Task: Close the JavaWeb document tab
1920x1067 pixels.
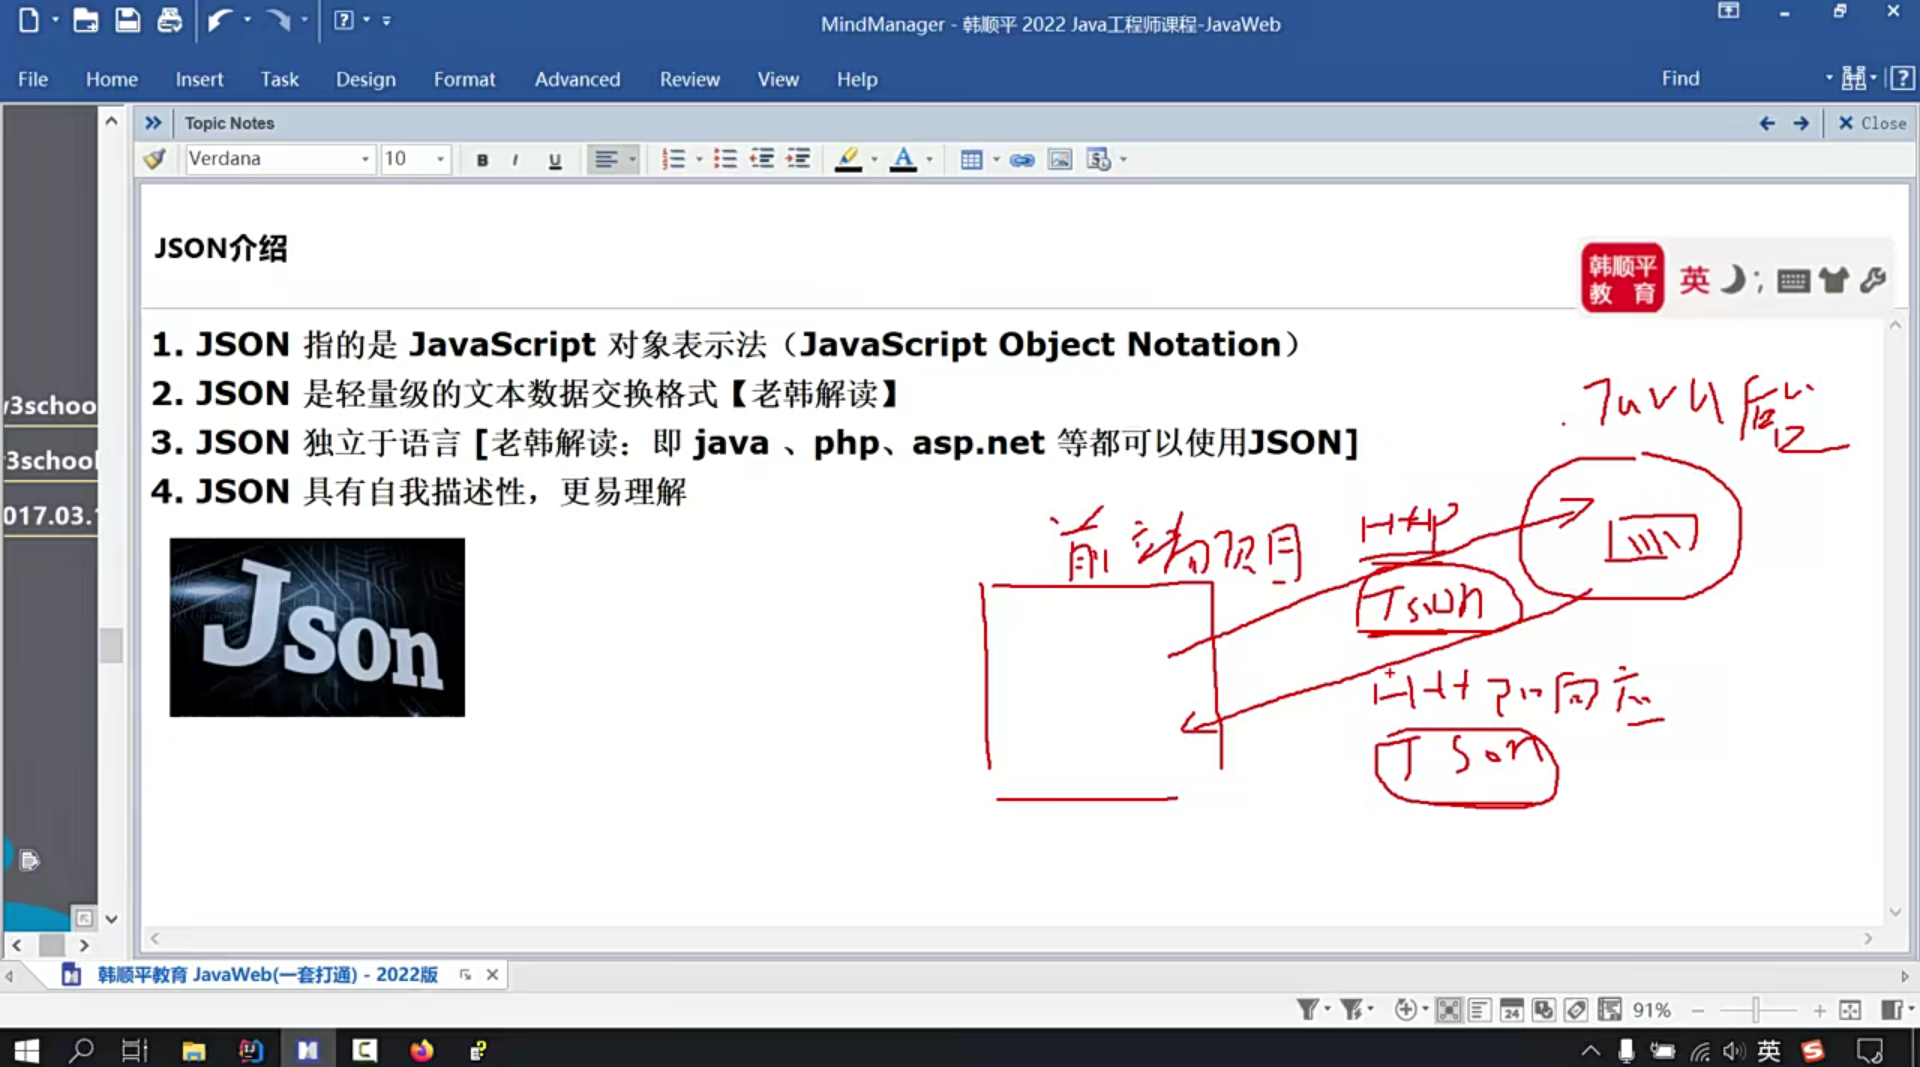Action: click(x=492, y=974)
